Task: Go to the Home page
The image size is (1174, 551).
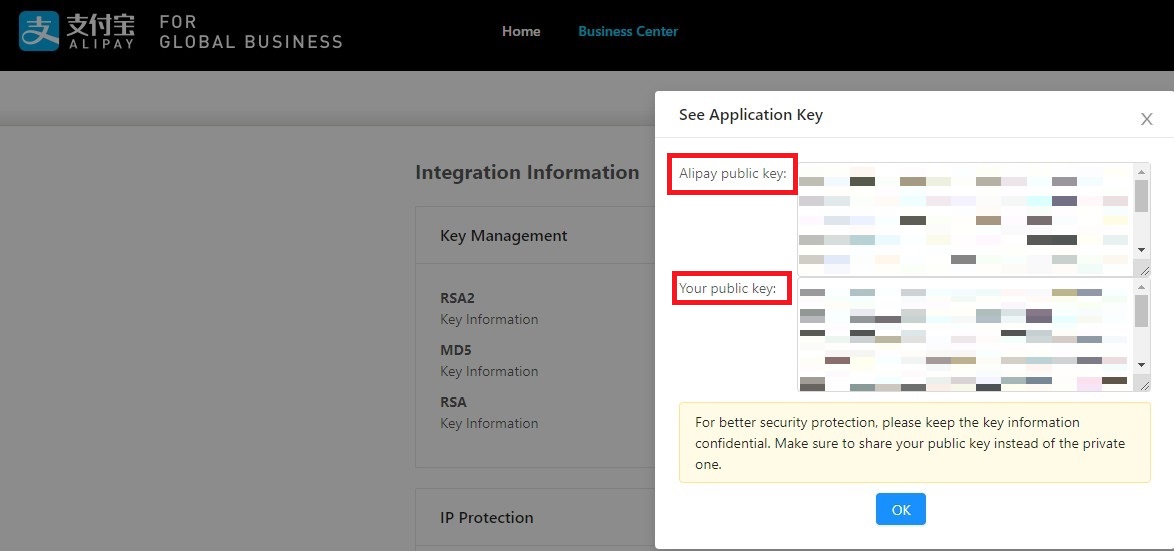Action: pos(521,31)
